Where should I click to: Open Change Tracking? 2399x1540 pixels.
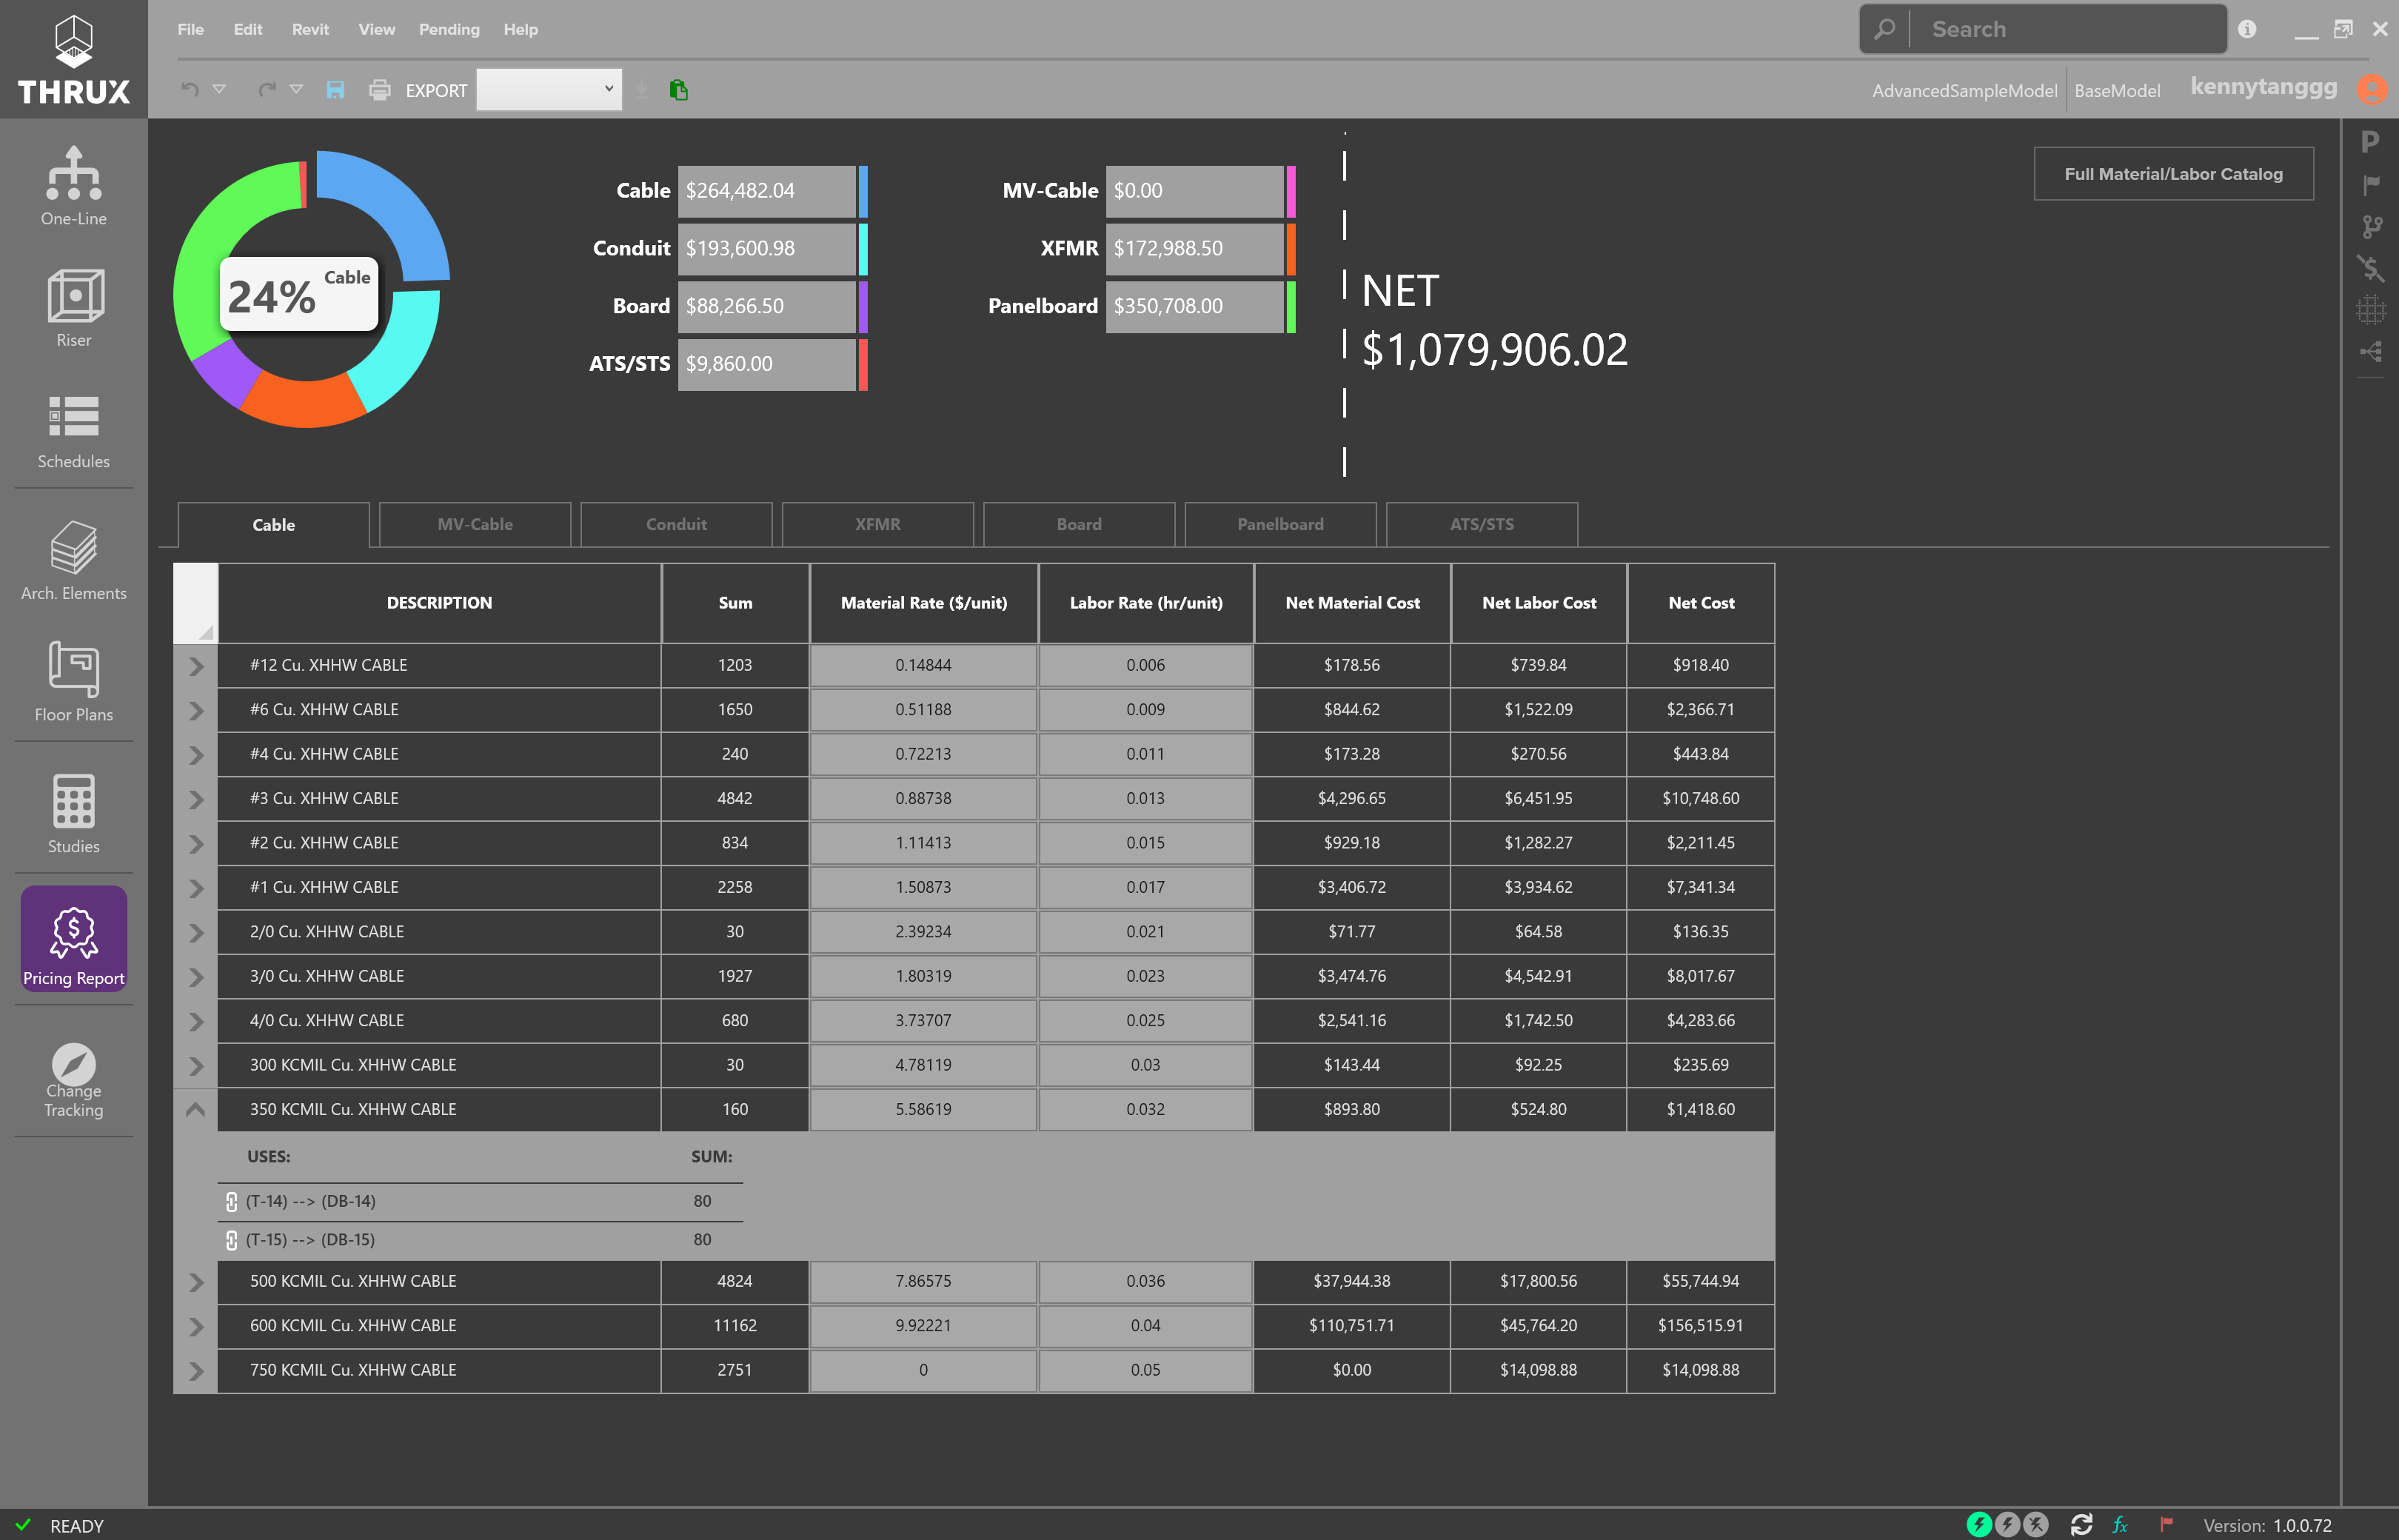(73, 1080)
